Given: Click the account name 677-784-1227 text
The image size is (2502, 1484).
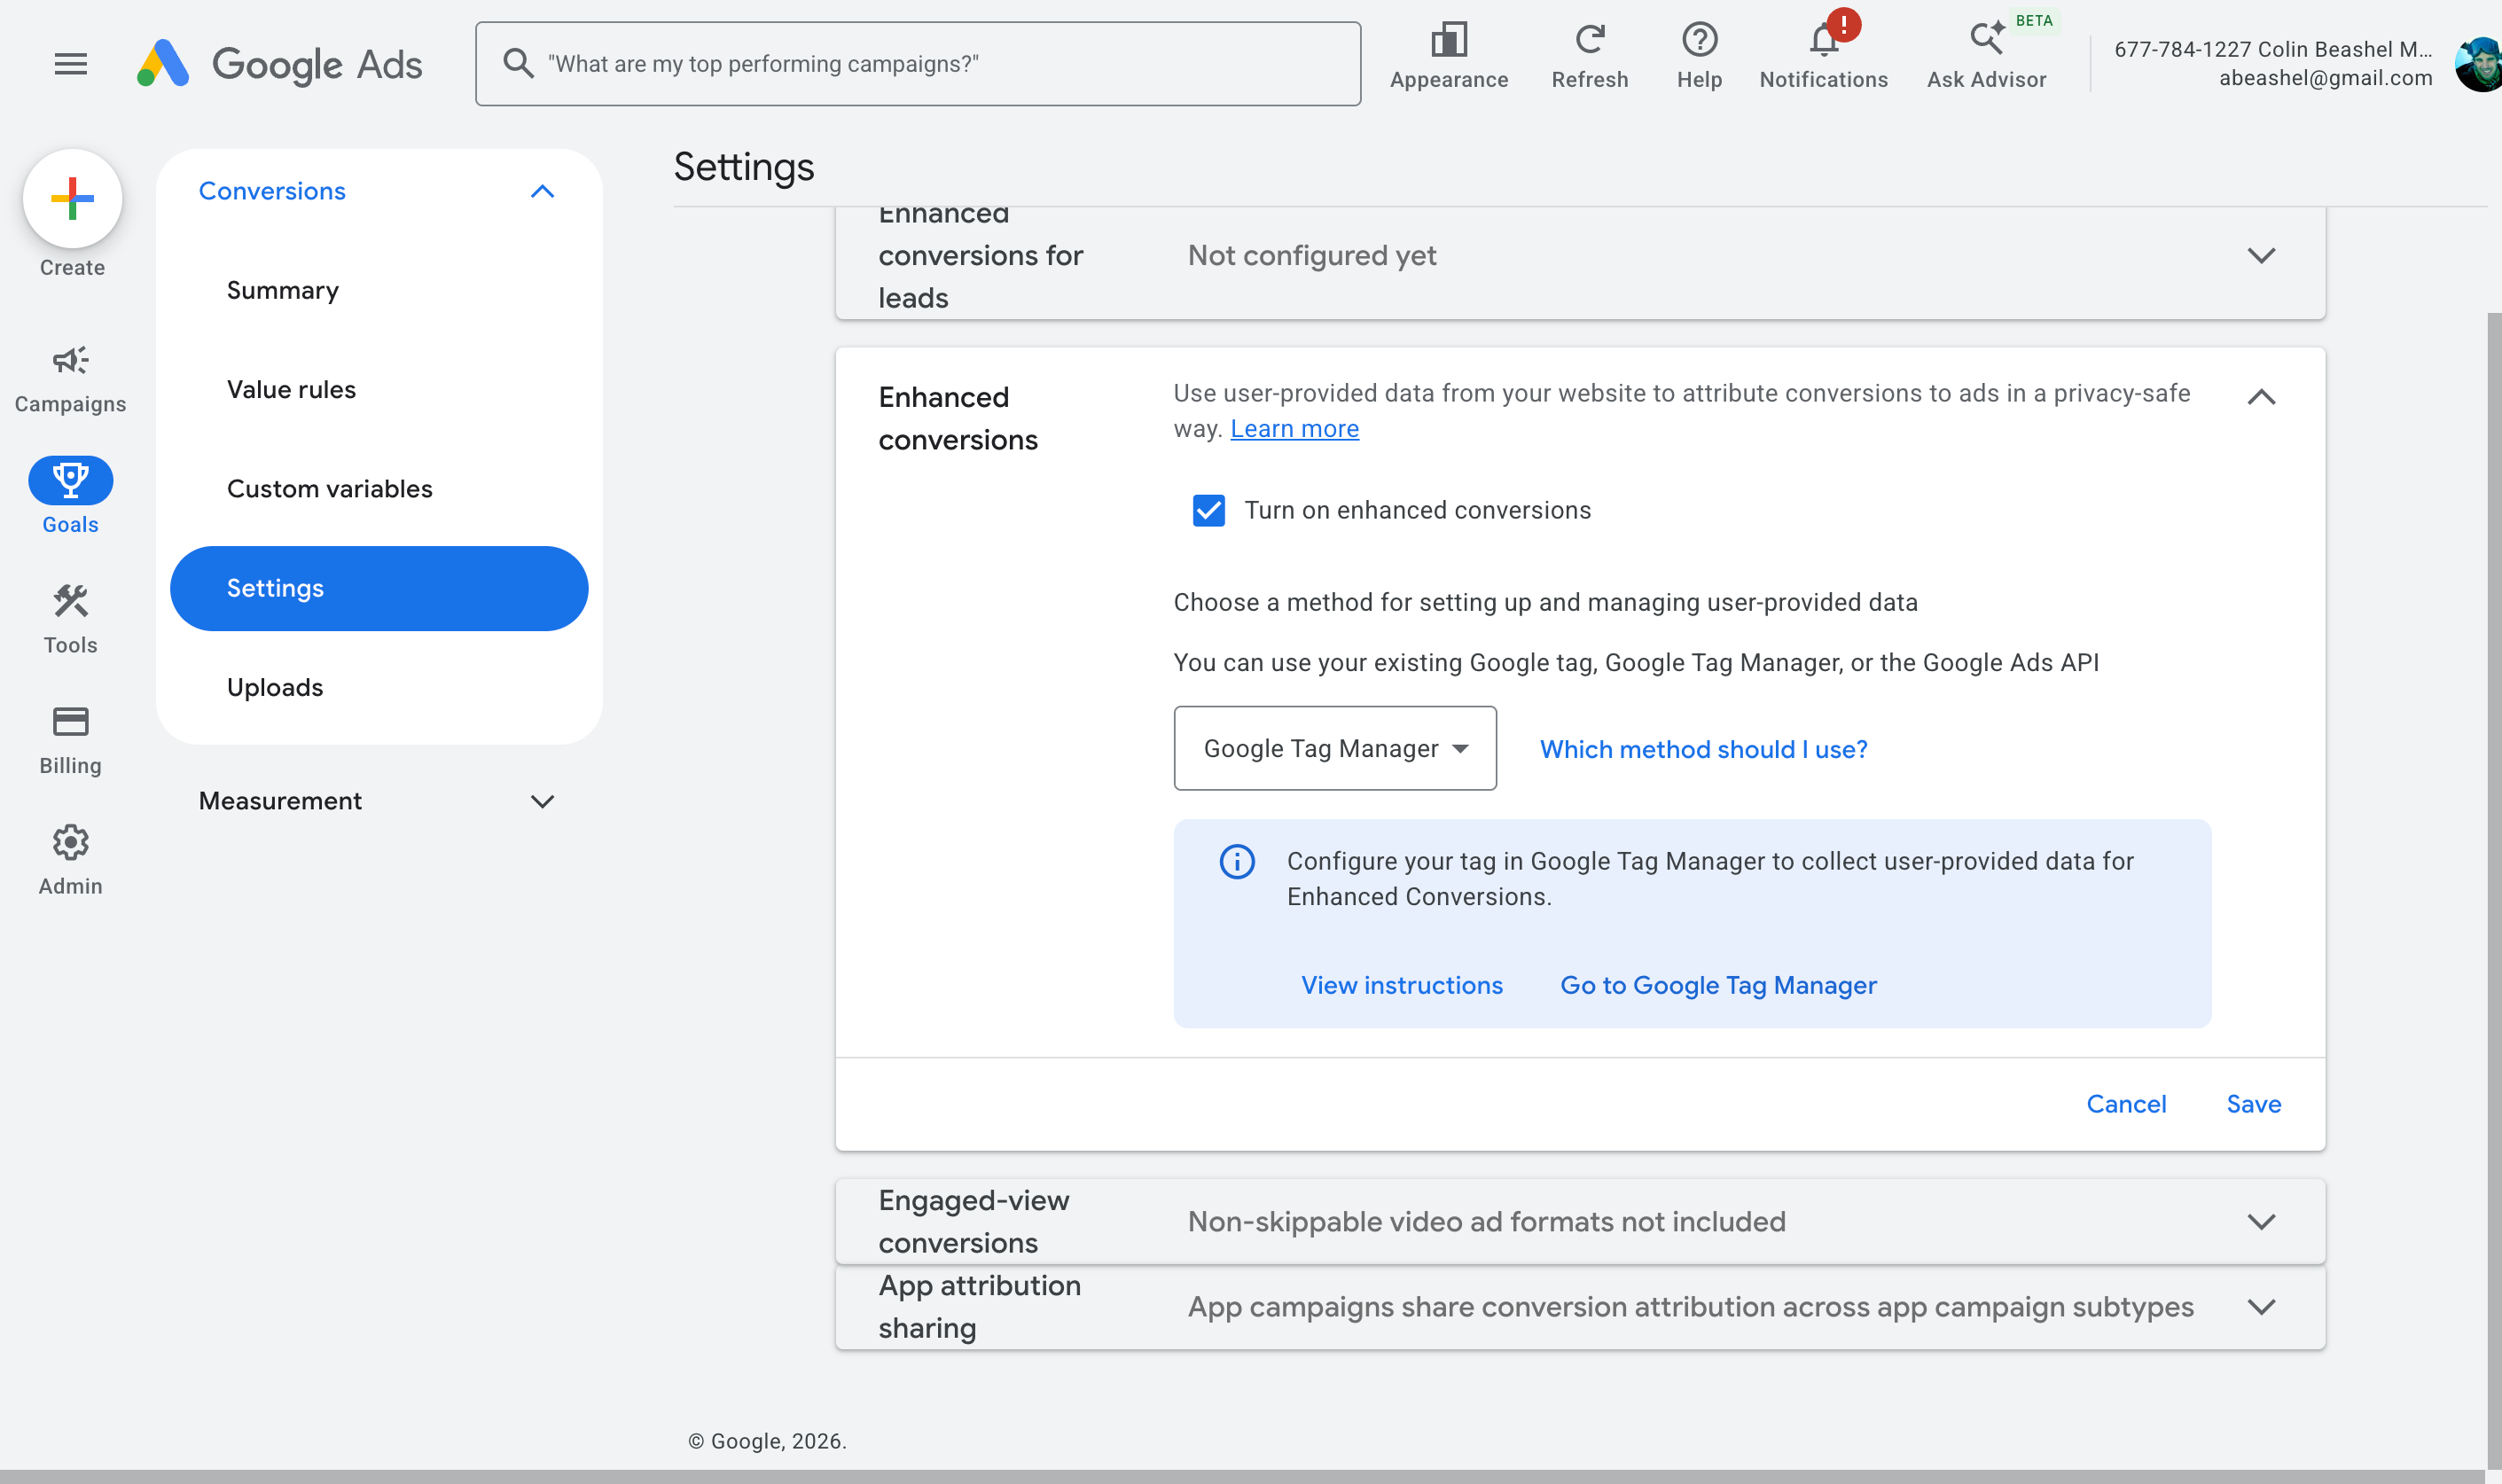Looking at the screenshot, I should point(2272,49).
